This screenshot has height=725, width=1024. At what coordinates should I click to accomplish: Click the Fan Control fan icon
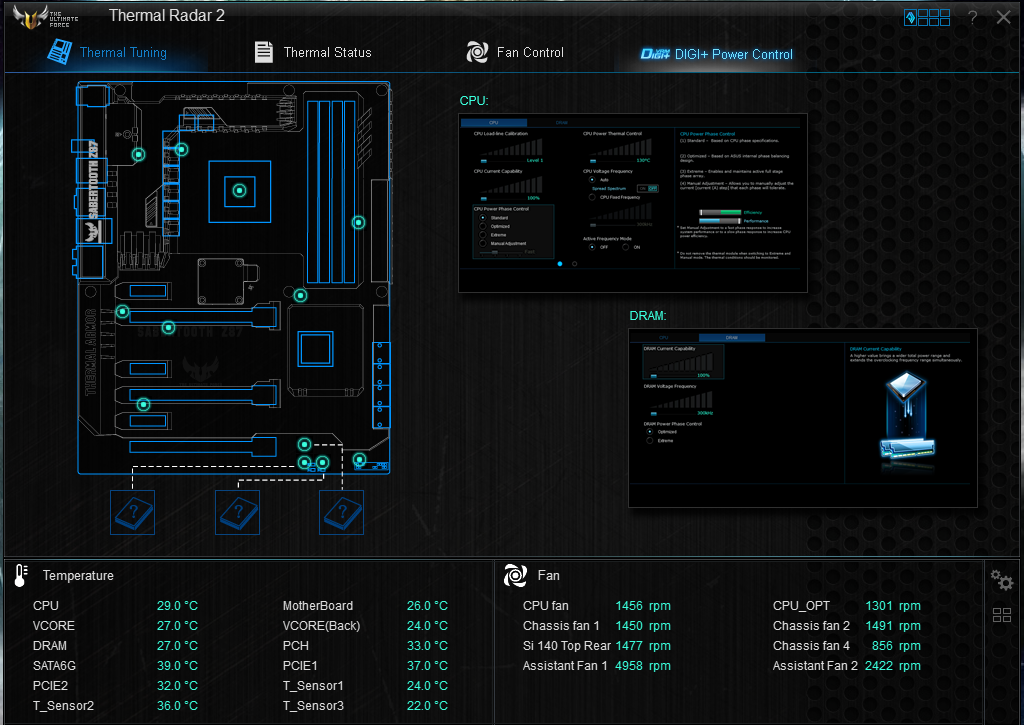click(x=477, y=52)
